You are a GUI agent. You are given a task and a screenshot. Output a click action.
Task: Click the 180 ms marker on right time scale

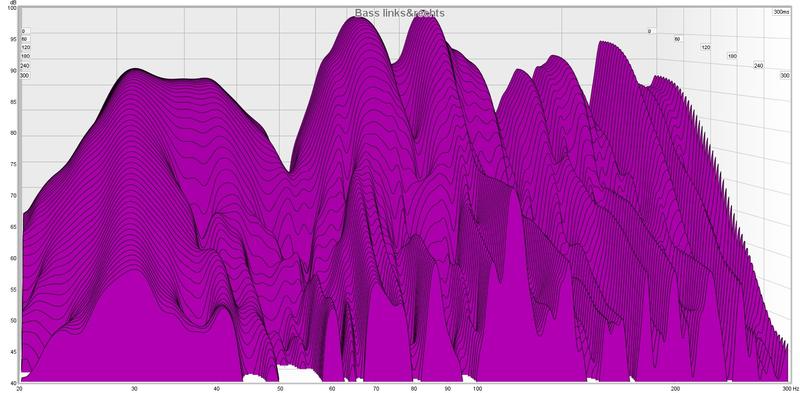(732, 56)
